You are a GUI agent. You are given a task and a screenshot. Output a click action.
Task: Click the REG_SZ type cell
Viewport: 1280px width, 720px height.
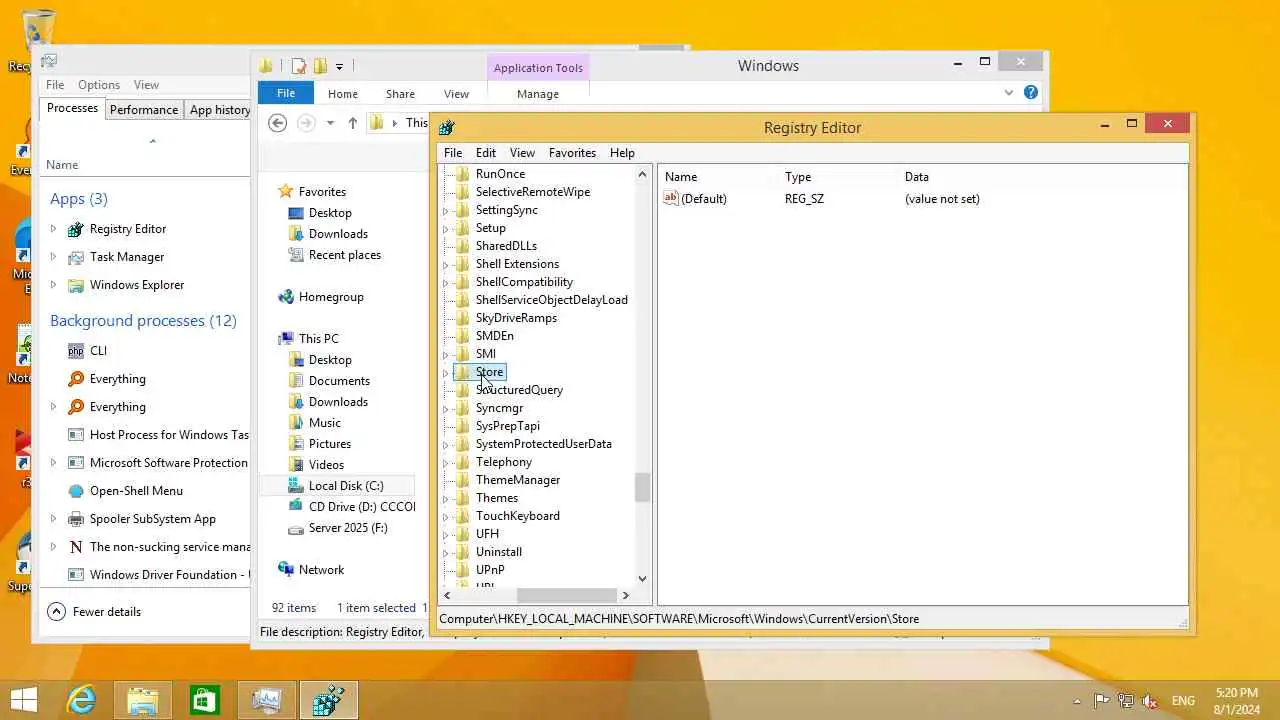click(x=804, y=199)
